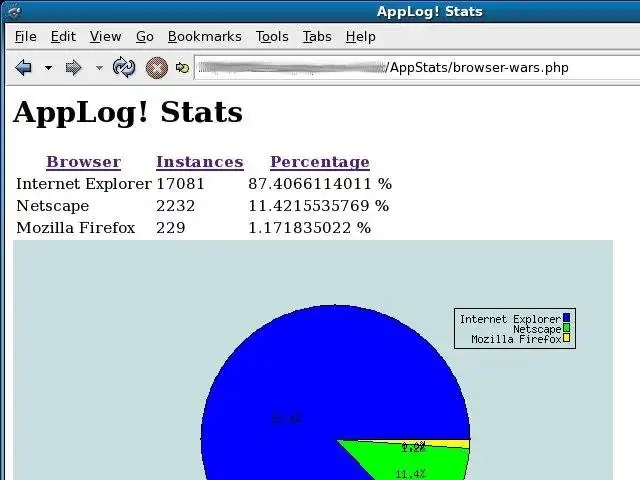This screenshot has height=480, width=640.
Task: Click the AppLog! Stats page heading
Action: pyautogui.click(x=128, y=112)
